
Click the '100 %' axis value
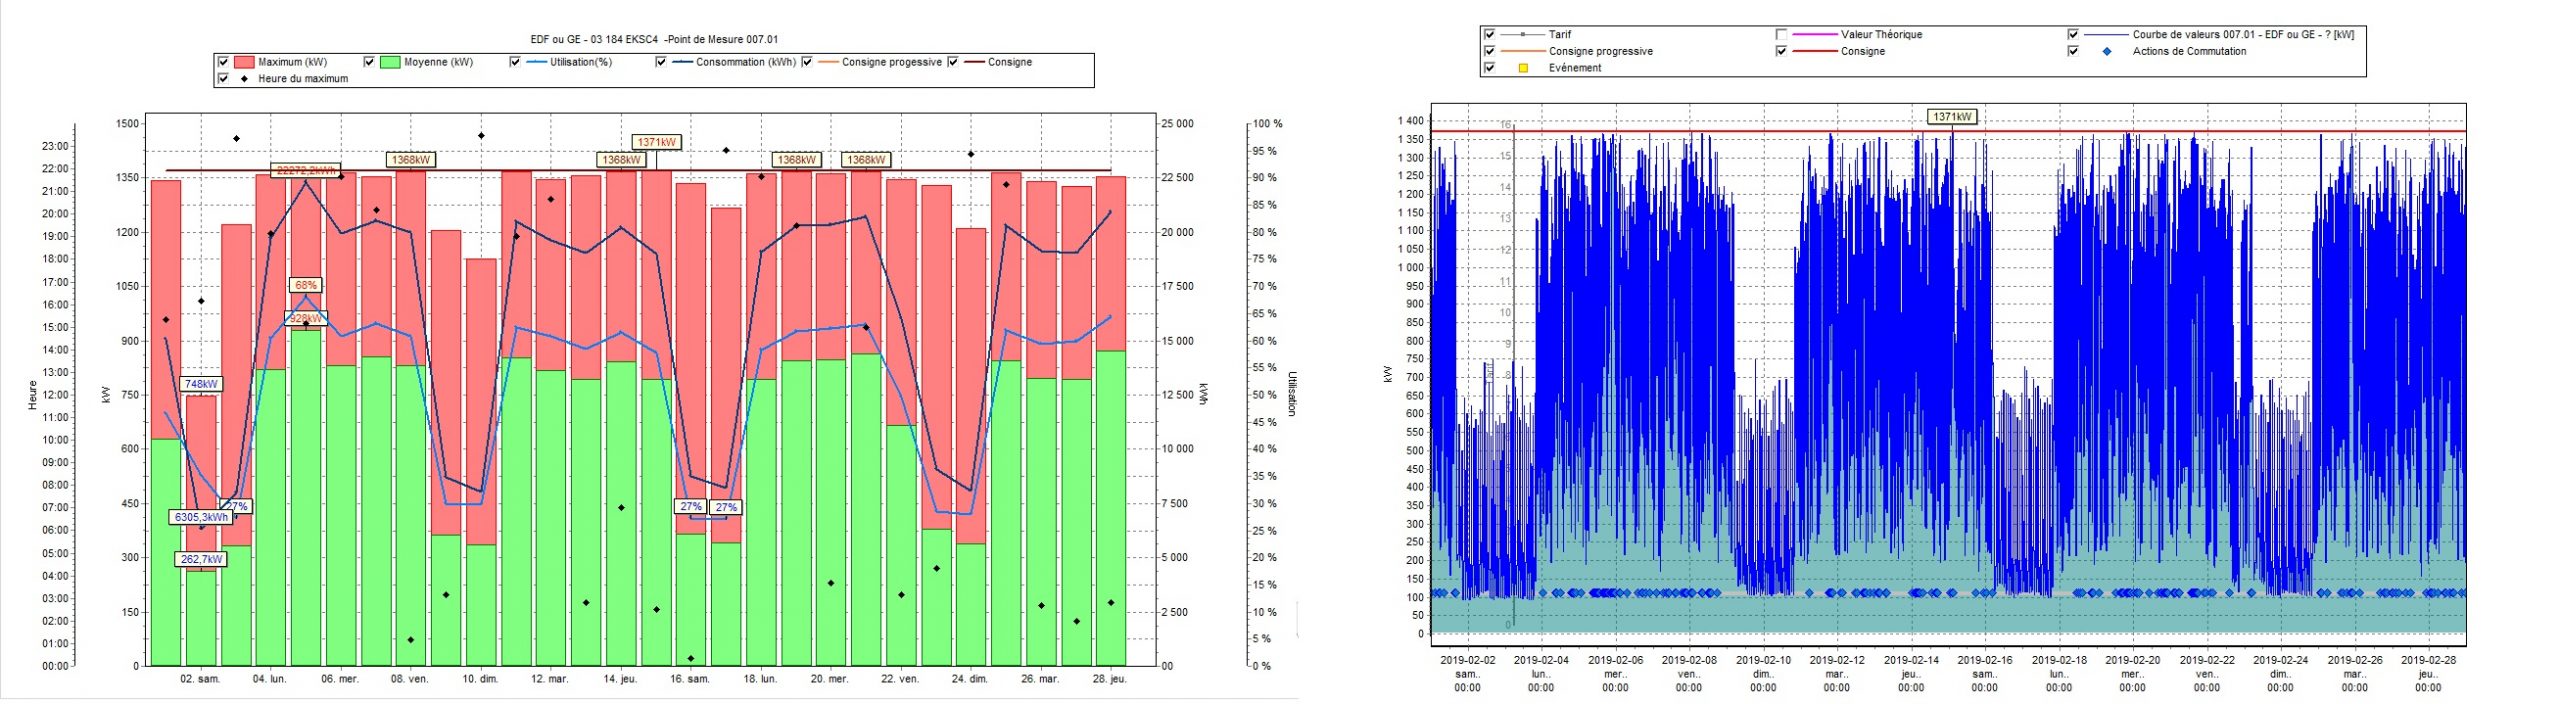pyautogui.click(x=1267, y=124)
